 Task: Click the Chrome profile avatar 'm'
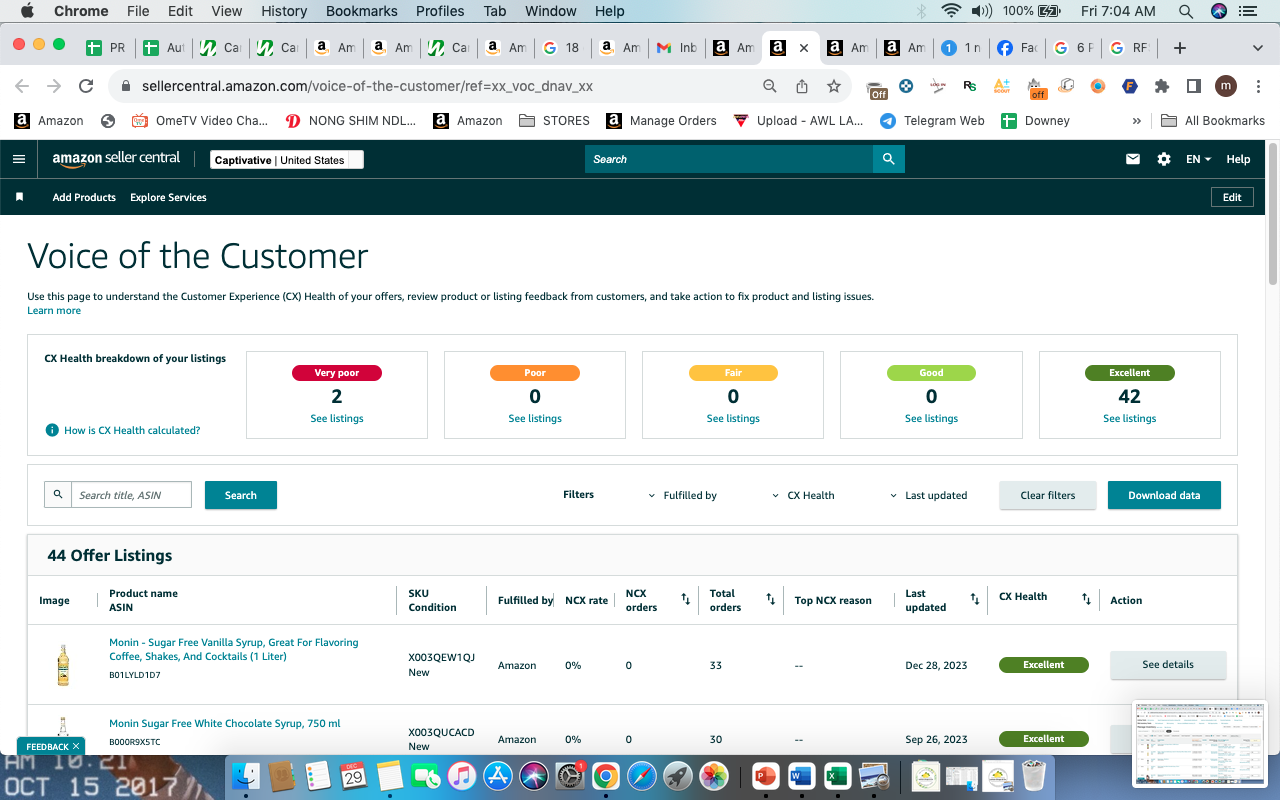[1226, 86]
